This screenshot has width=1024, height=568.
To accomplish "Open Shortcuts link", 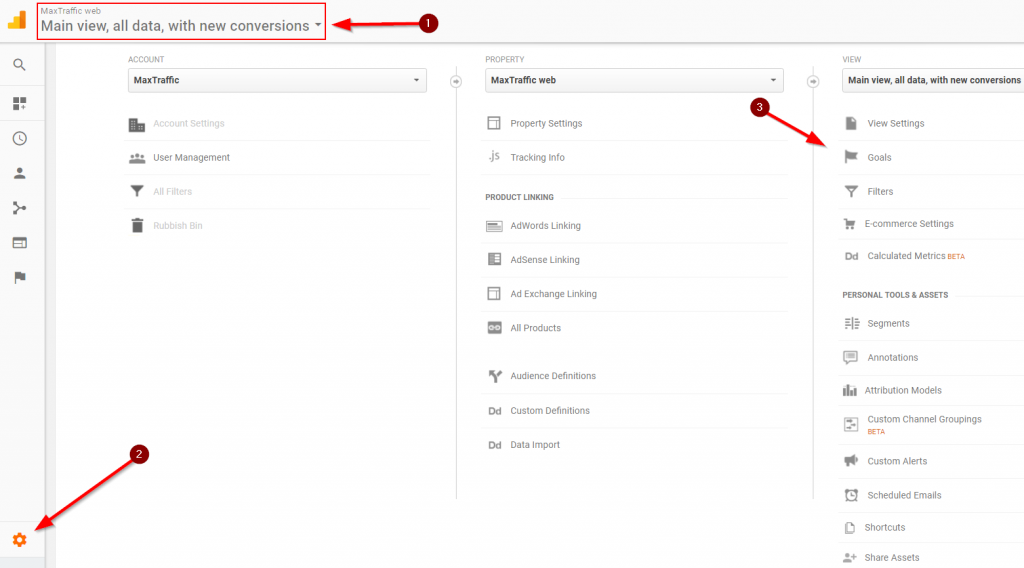I will click(885, 528).
